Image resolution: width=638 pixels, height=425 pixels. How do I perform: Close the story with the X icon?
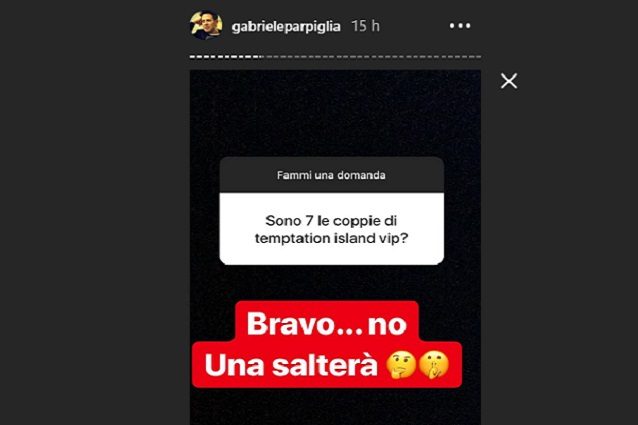click(x=509, y=81)
